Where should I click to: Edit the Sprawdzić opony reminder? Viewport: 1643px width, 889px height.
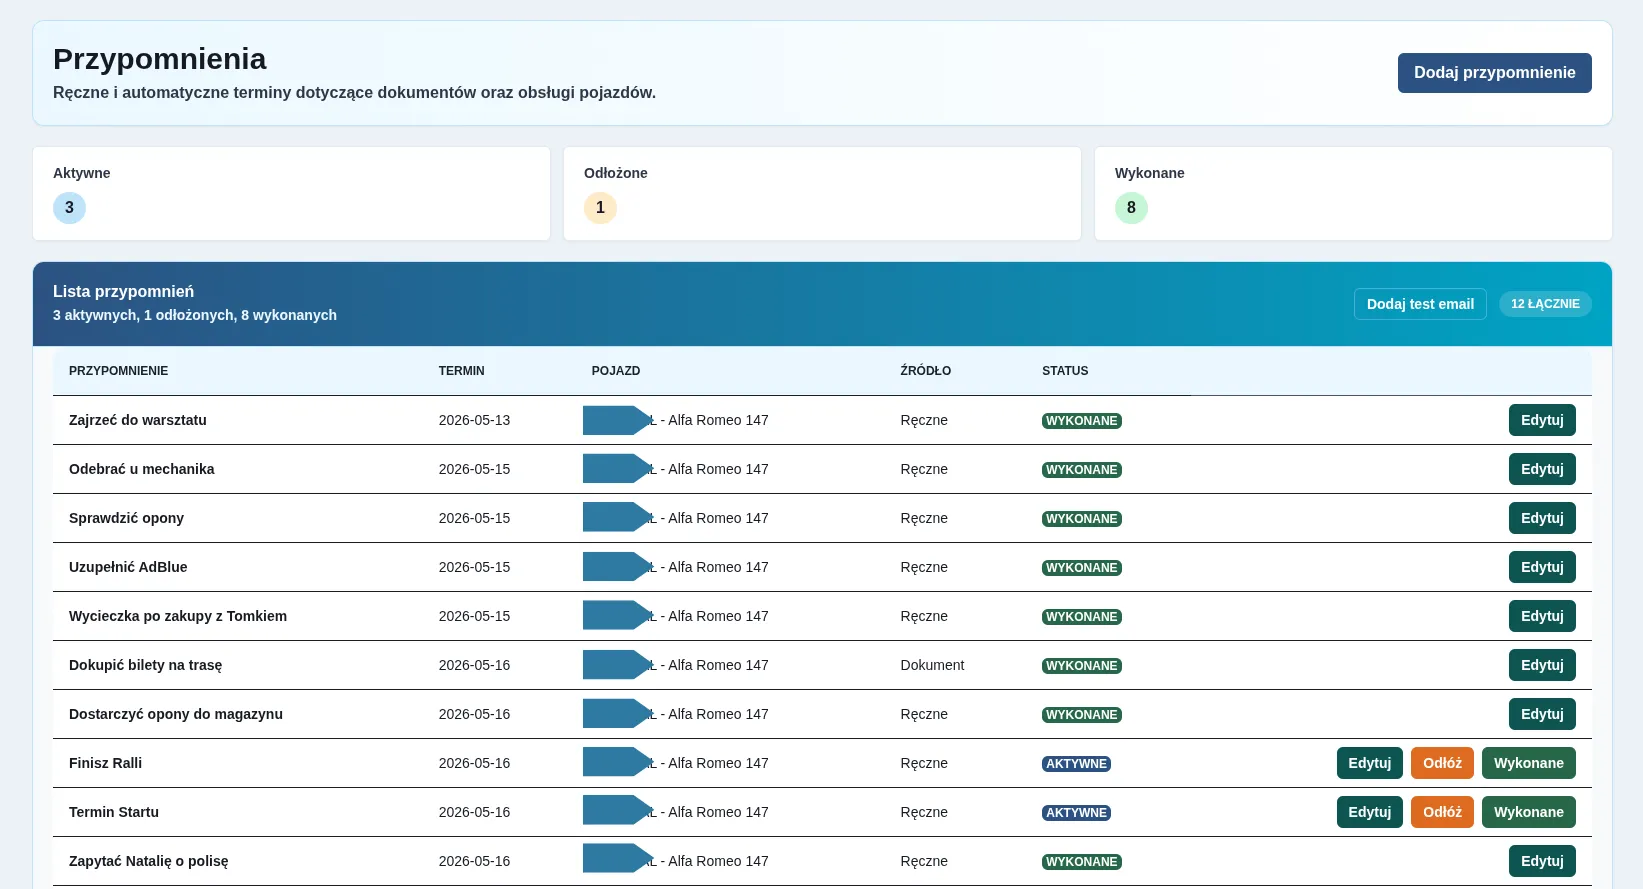click(x=1542, y=518)
